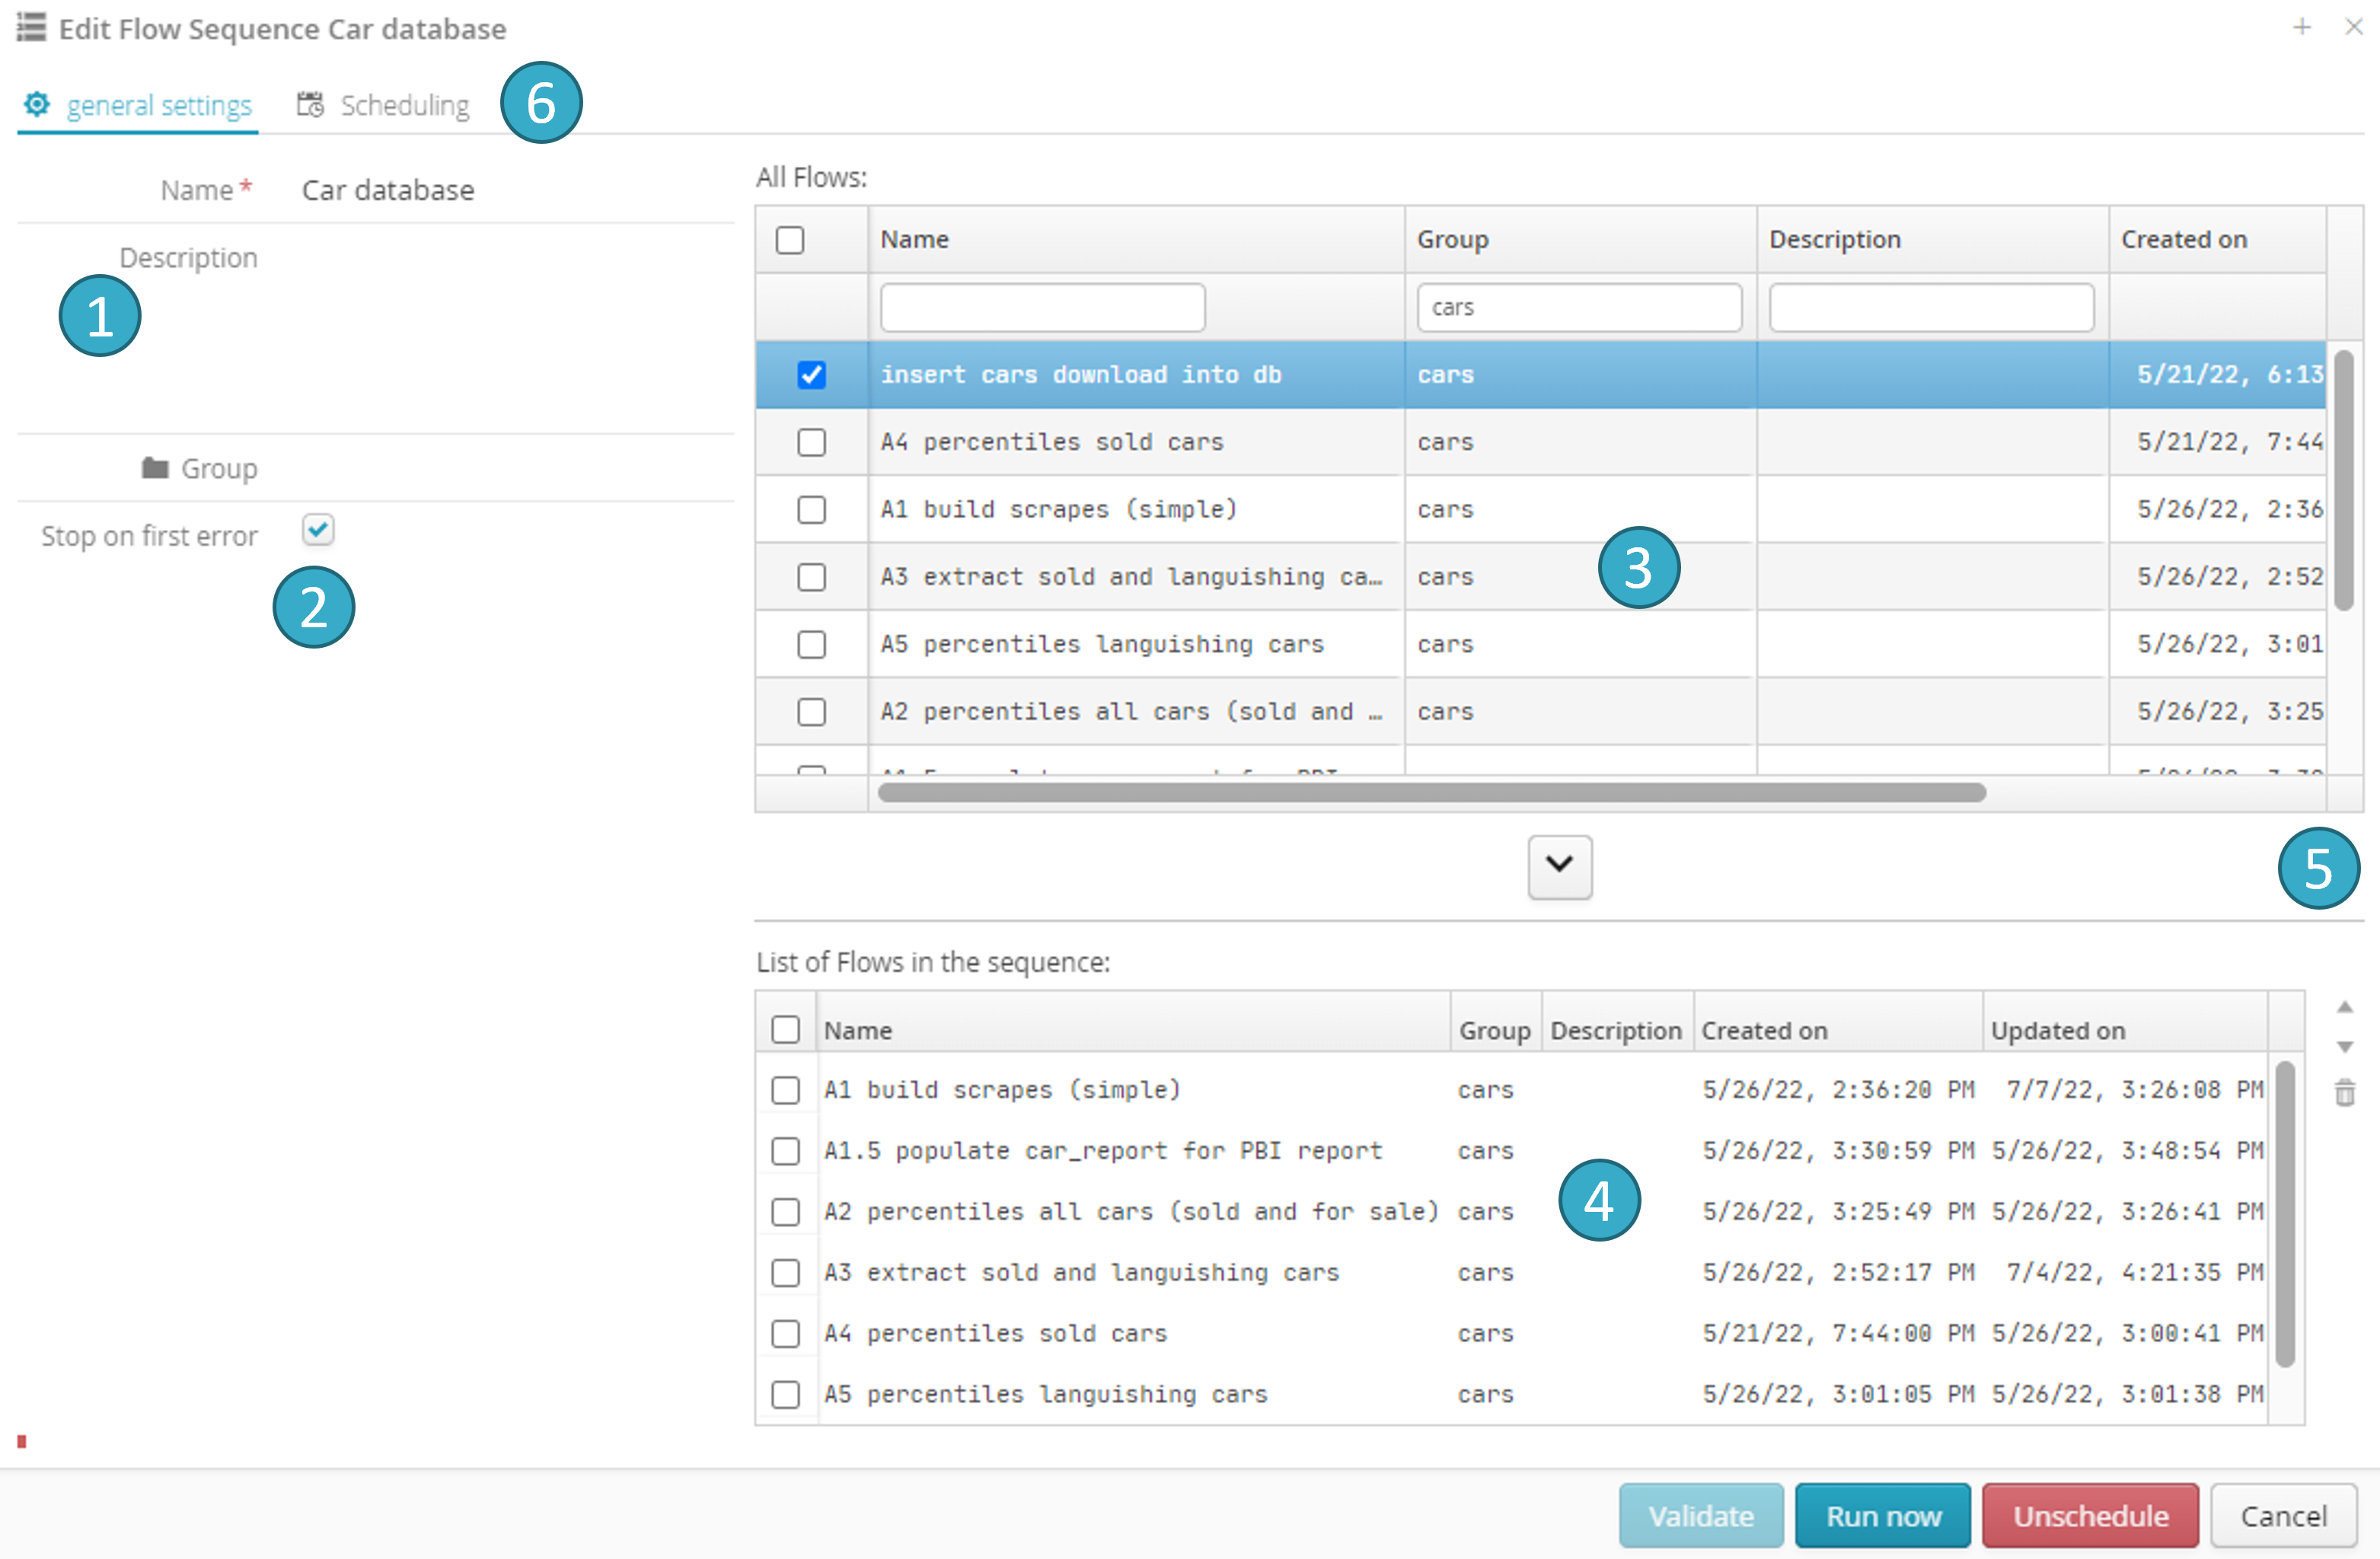Check 'A2 percentiles all cars' in sequence list
The image size is (2380, 1559).
pos(786,1212)
